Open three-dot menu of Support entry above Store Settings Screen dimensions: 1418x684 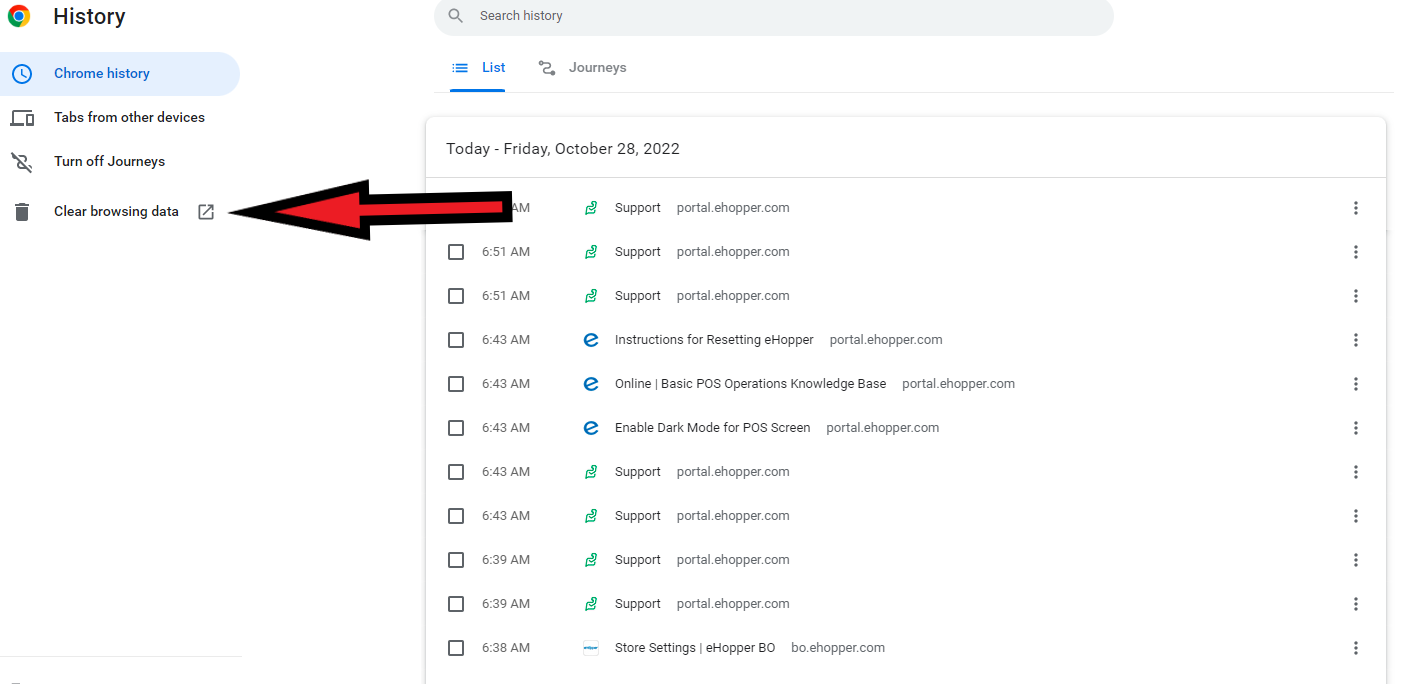[x=1356, y=604]
